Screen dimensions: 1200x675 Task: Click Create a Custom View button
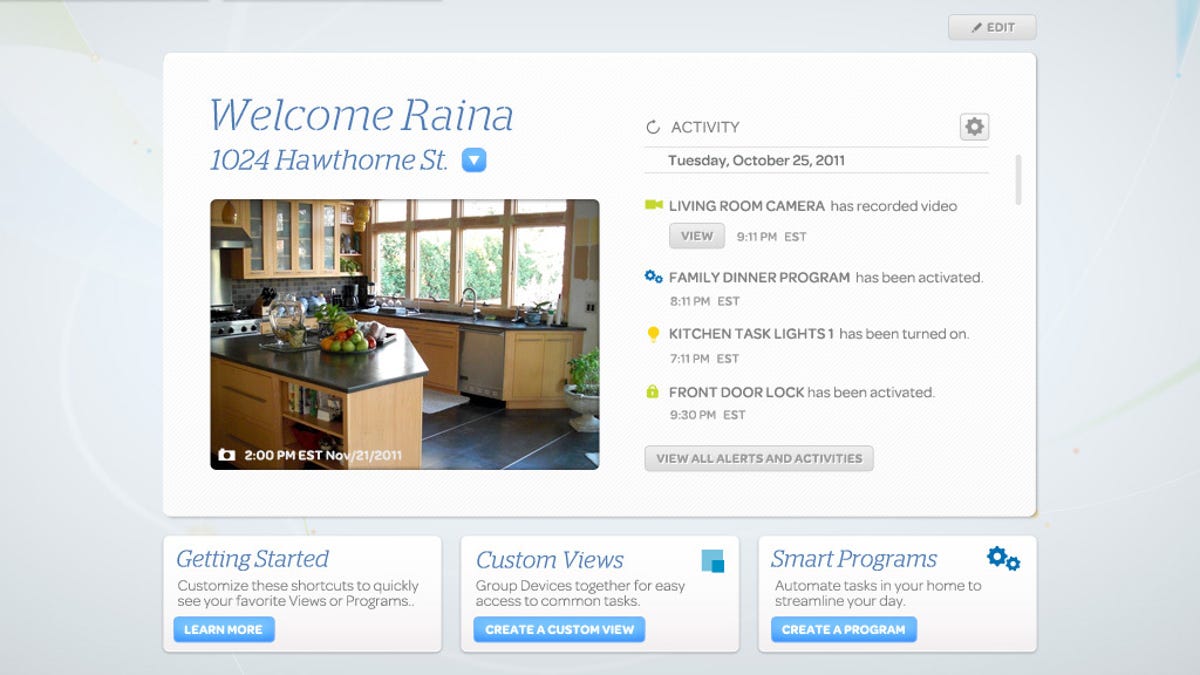(559, 629)
